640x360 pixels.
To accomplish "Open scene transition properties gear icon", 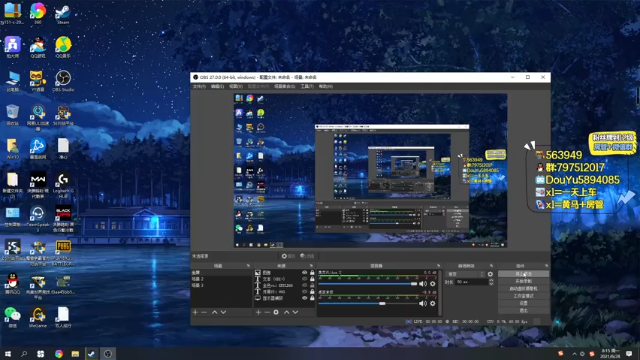I will pyautogui.click(x=490, y=274).
